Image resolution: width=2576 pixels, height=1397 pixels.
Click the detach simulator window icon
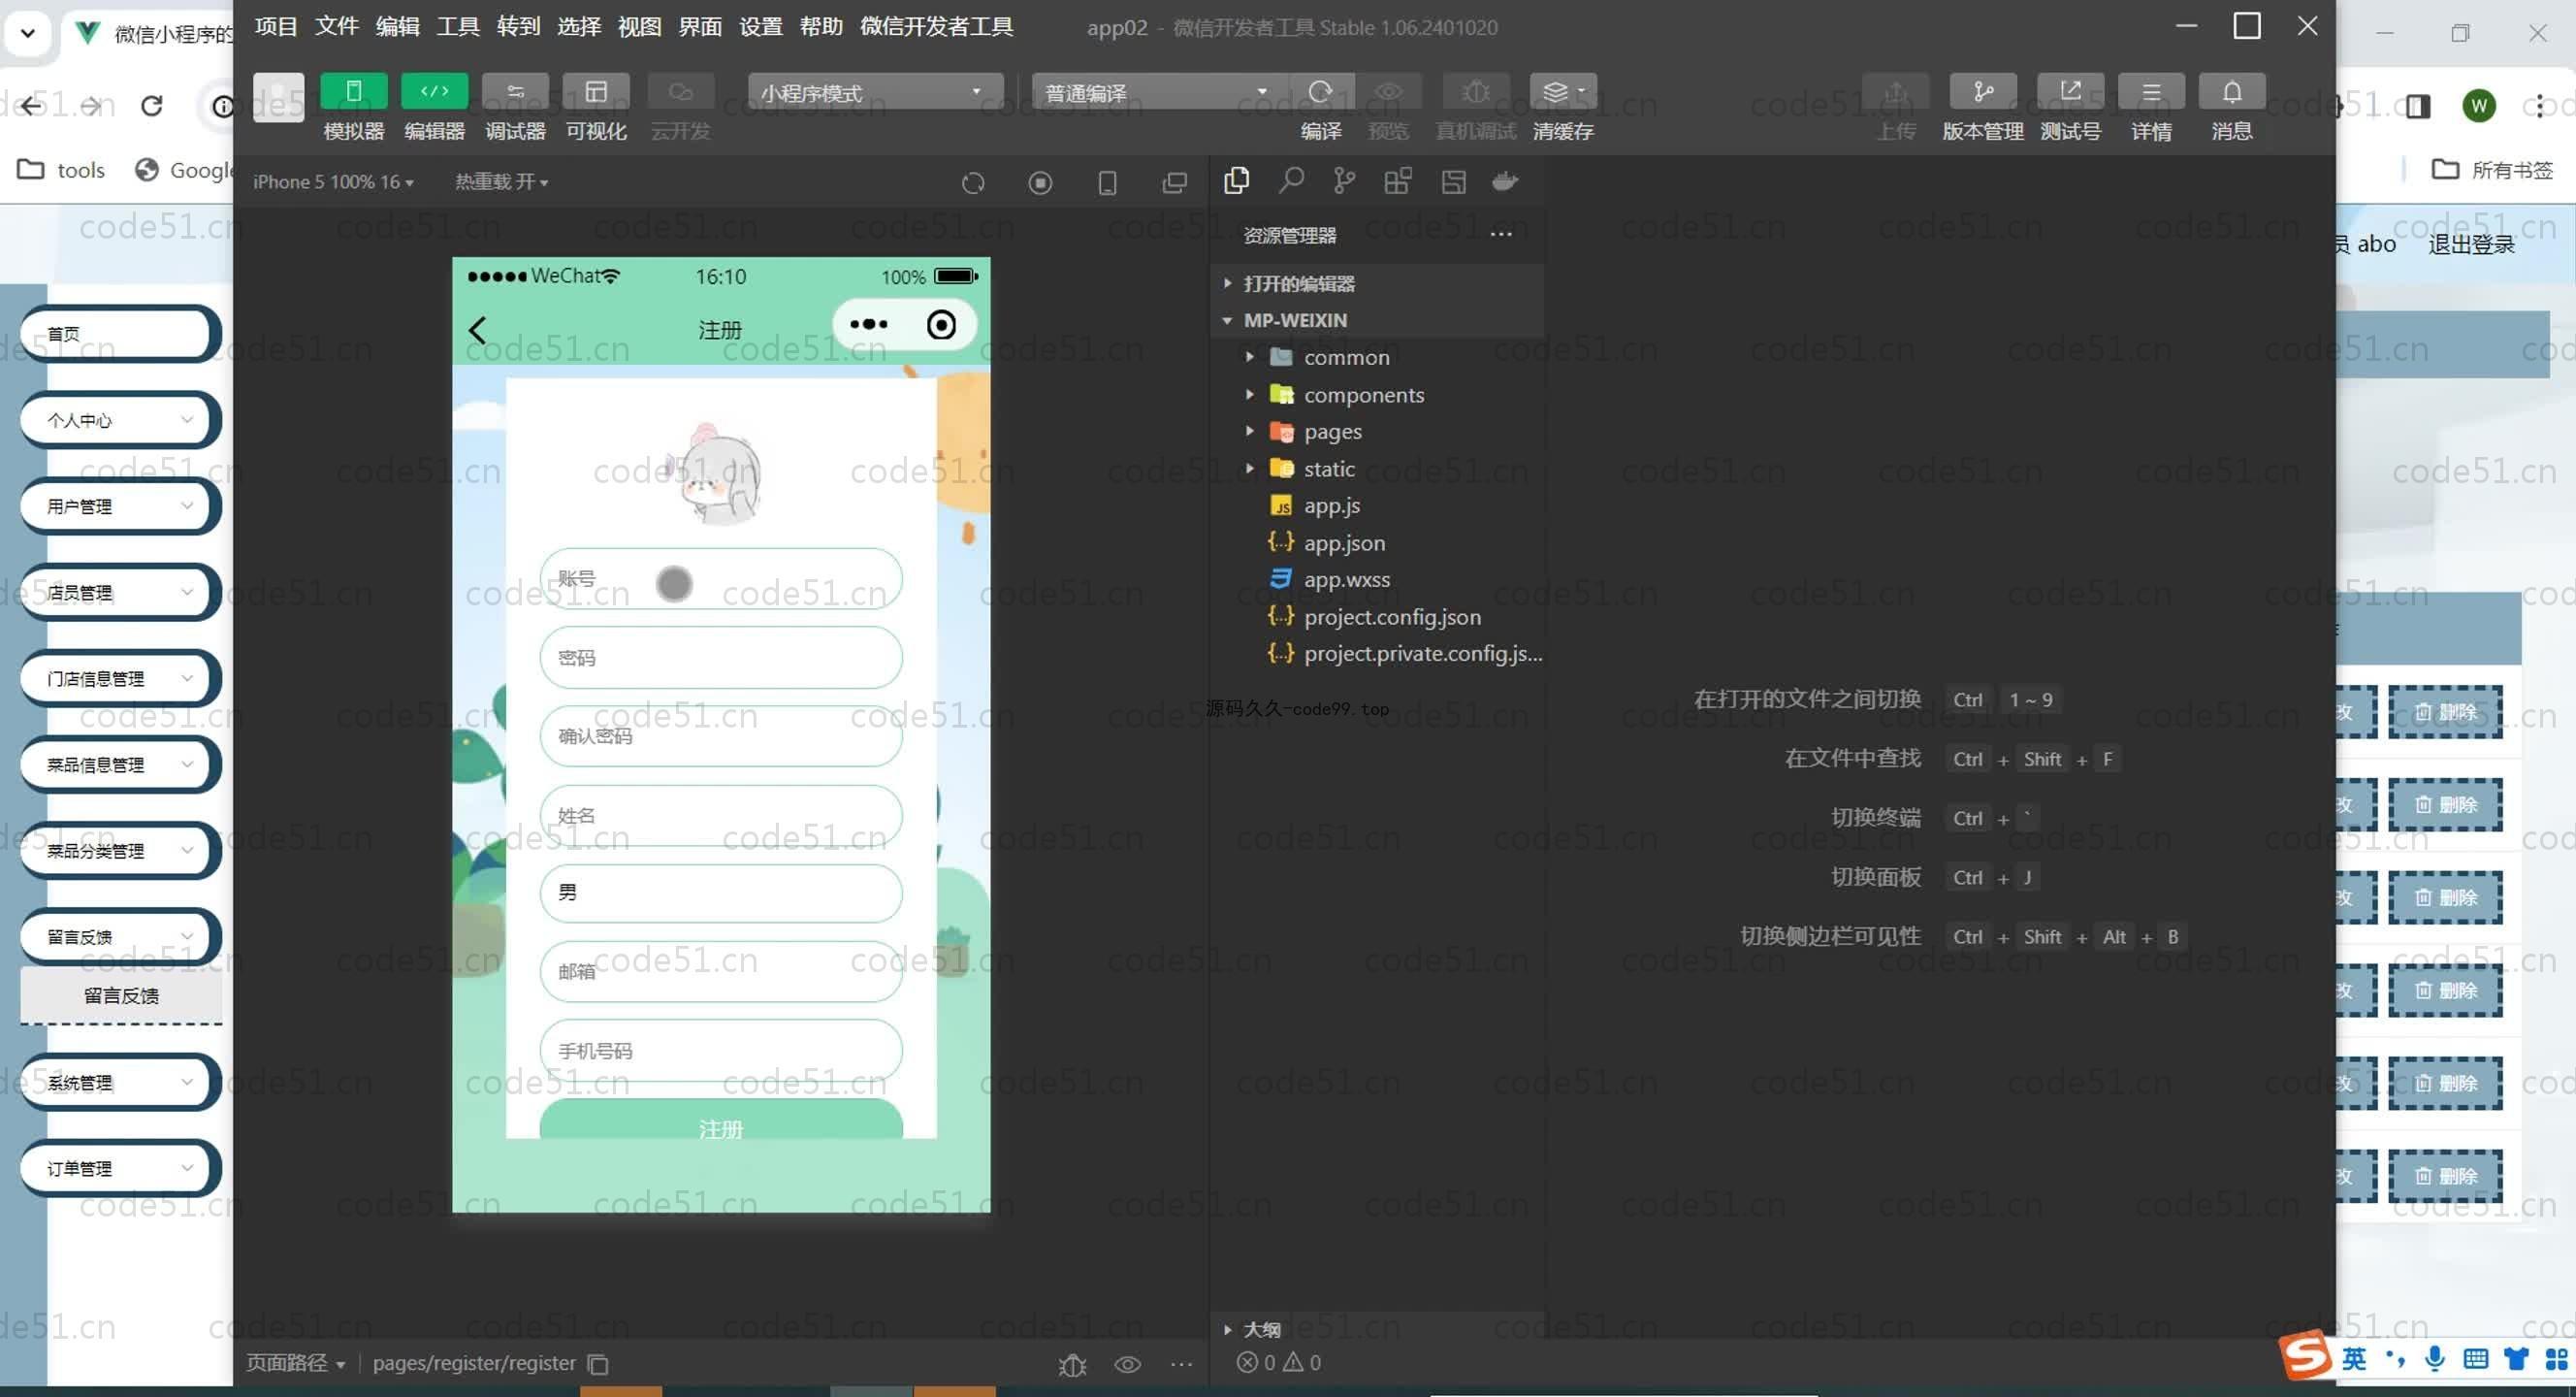click(1174, 183)
